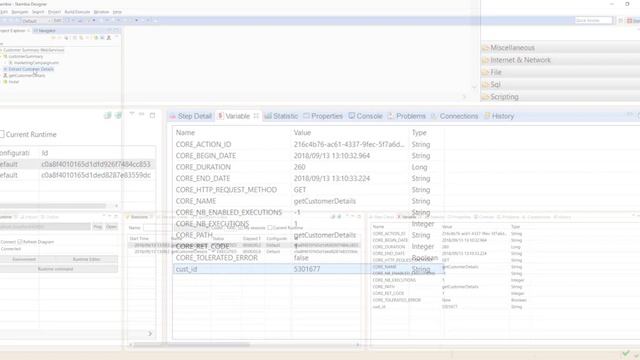This screenshot has width=640, height=360.
Task: Click the GET value cell
Action: (300, 190)
